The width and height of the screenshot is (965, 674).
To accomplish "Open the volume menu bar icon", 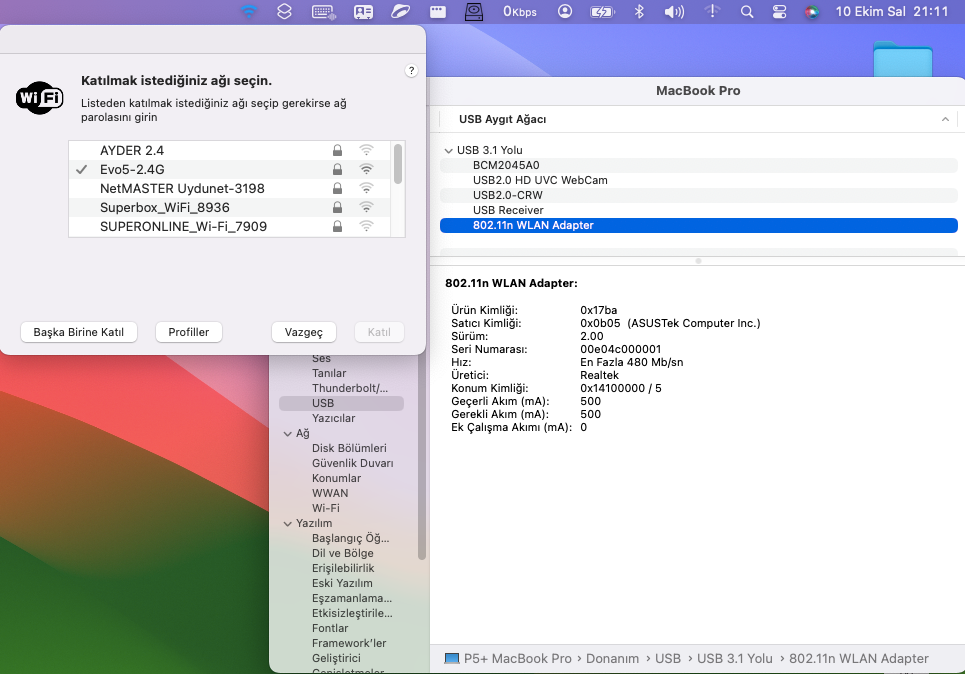I will coord(674,12).
